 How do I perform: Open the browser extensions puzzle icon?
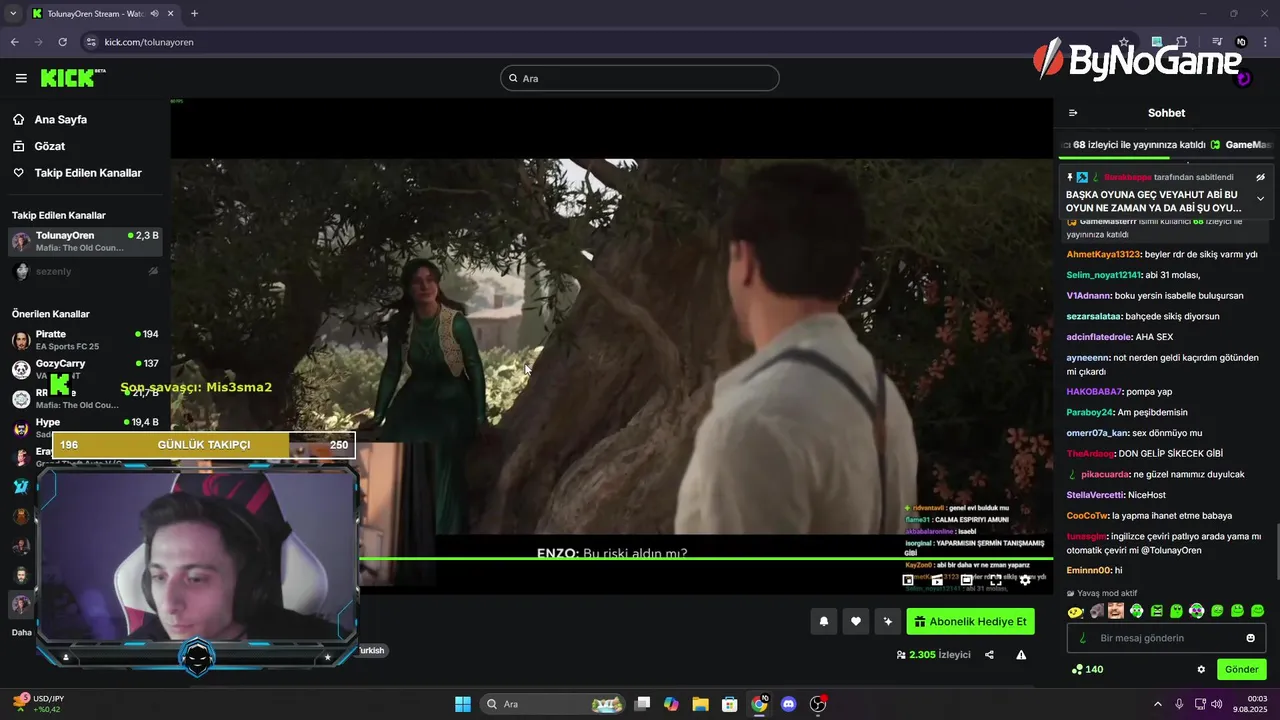click(1181, 42)
